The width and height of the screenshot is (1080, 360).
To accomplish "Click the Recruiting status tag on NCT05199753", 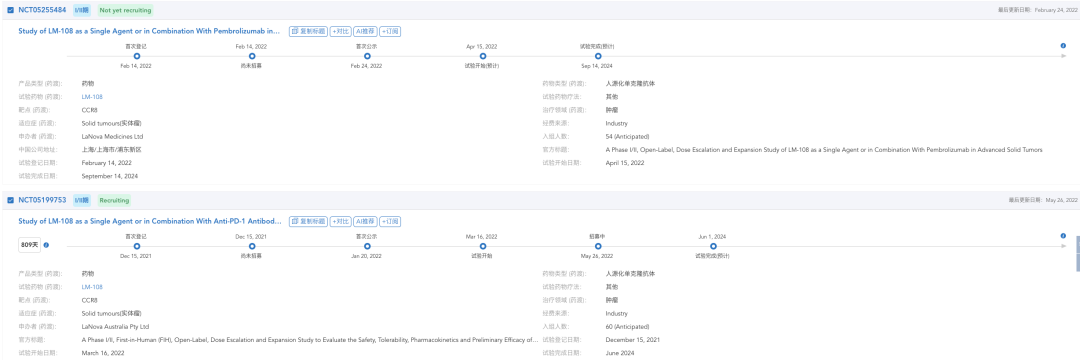I will click(114, 200).
